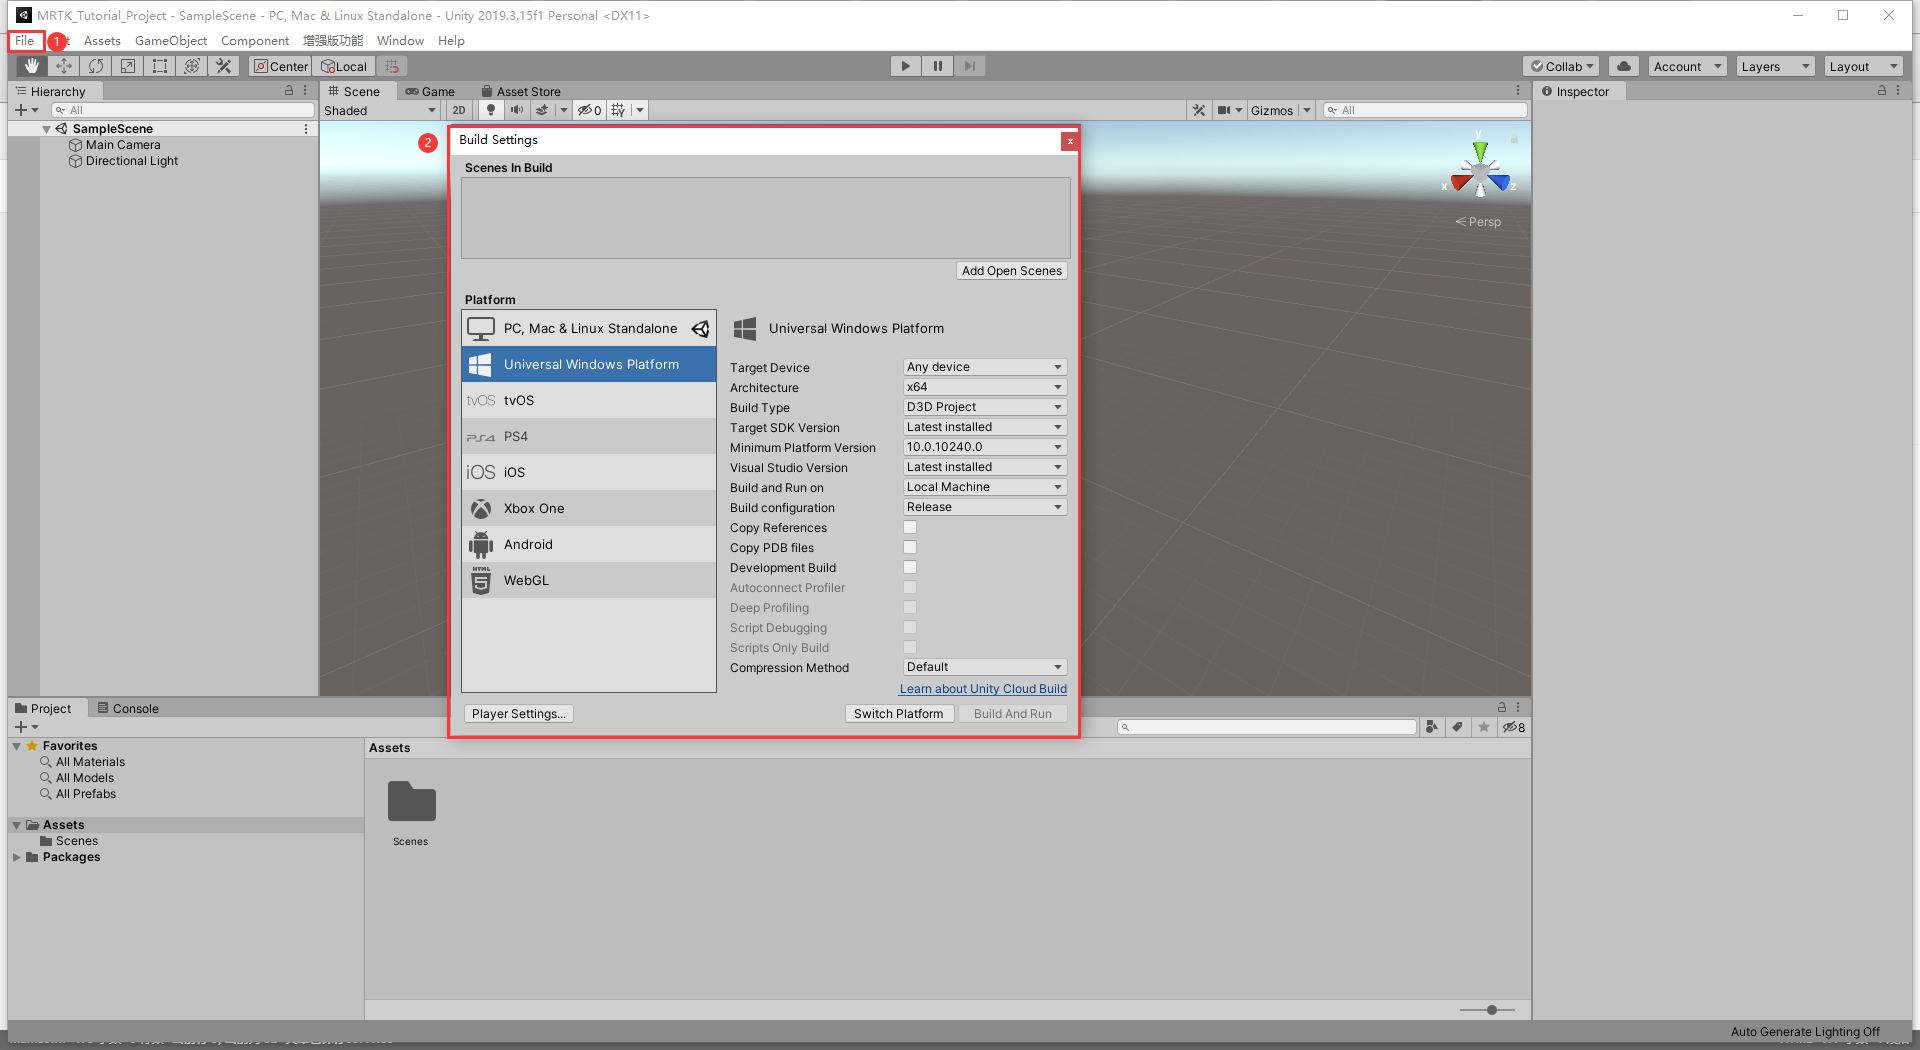Open Minimum Platform Version dropdown
This screenshot has height=1050, width=1920.
point(985,447)
